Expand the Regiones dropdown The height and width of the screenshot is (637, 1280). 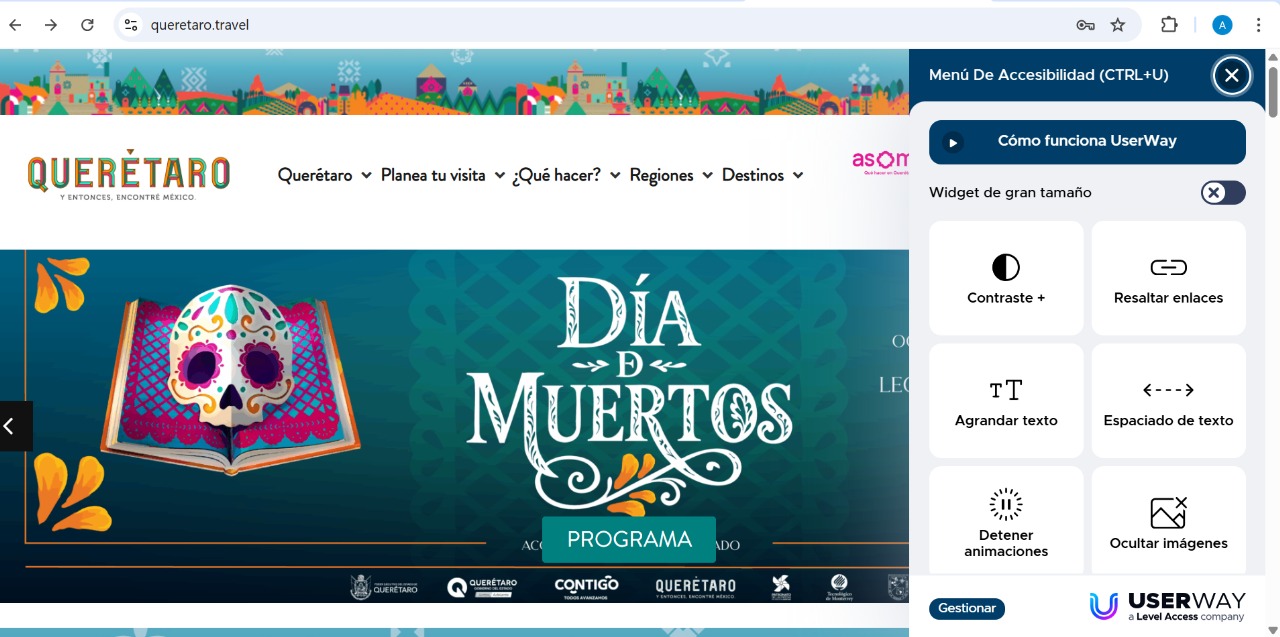click(662, 175)
